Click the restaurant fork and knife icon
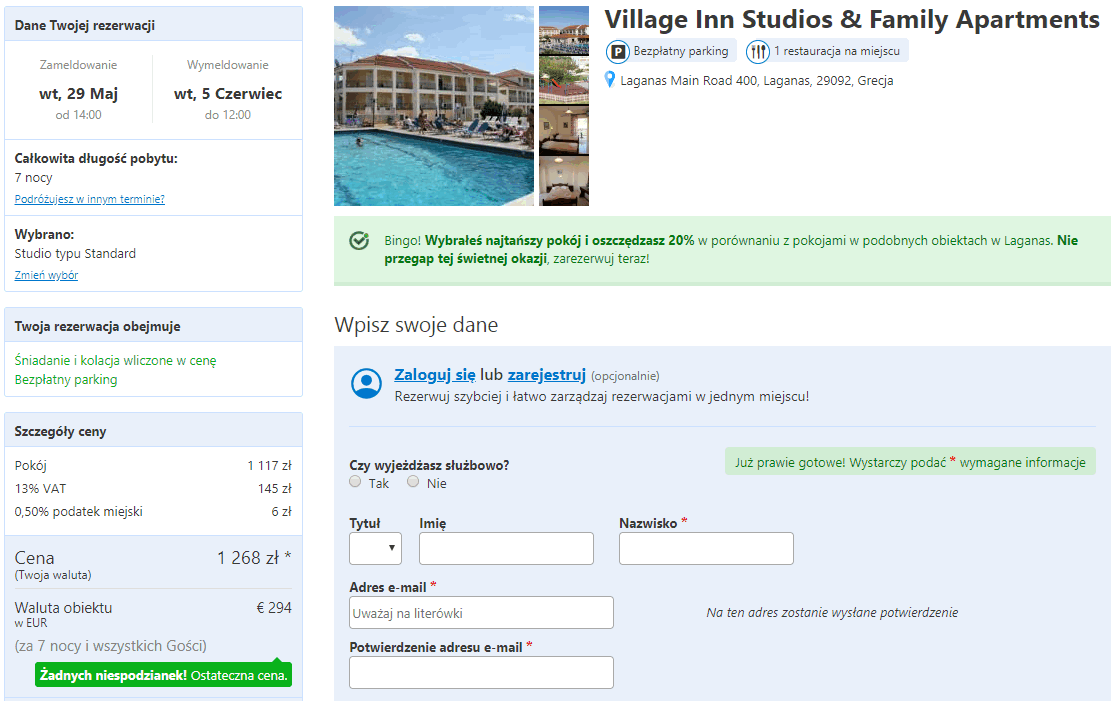The height and width of the screenshot is (701, 1114). (x=758, y=51)
